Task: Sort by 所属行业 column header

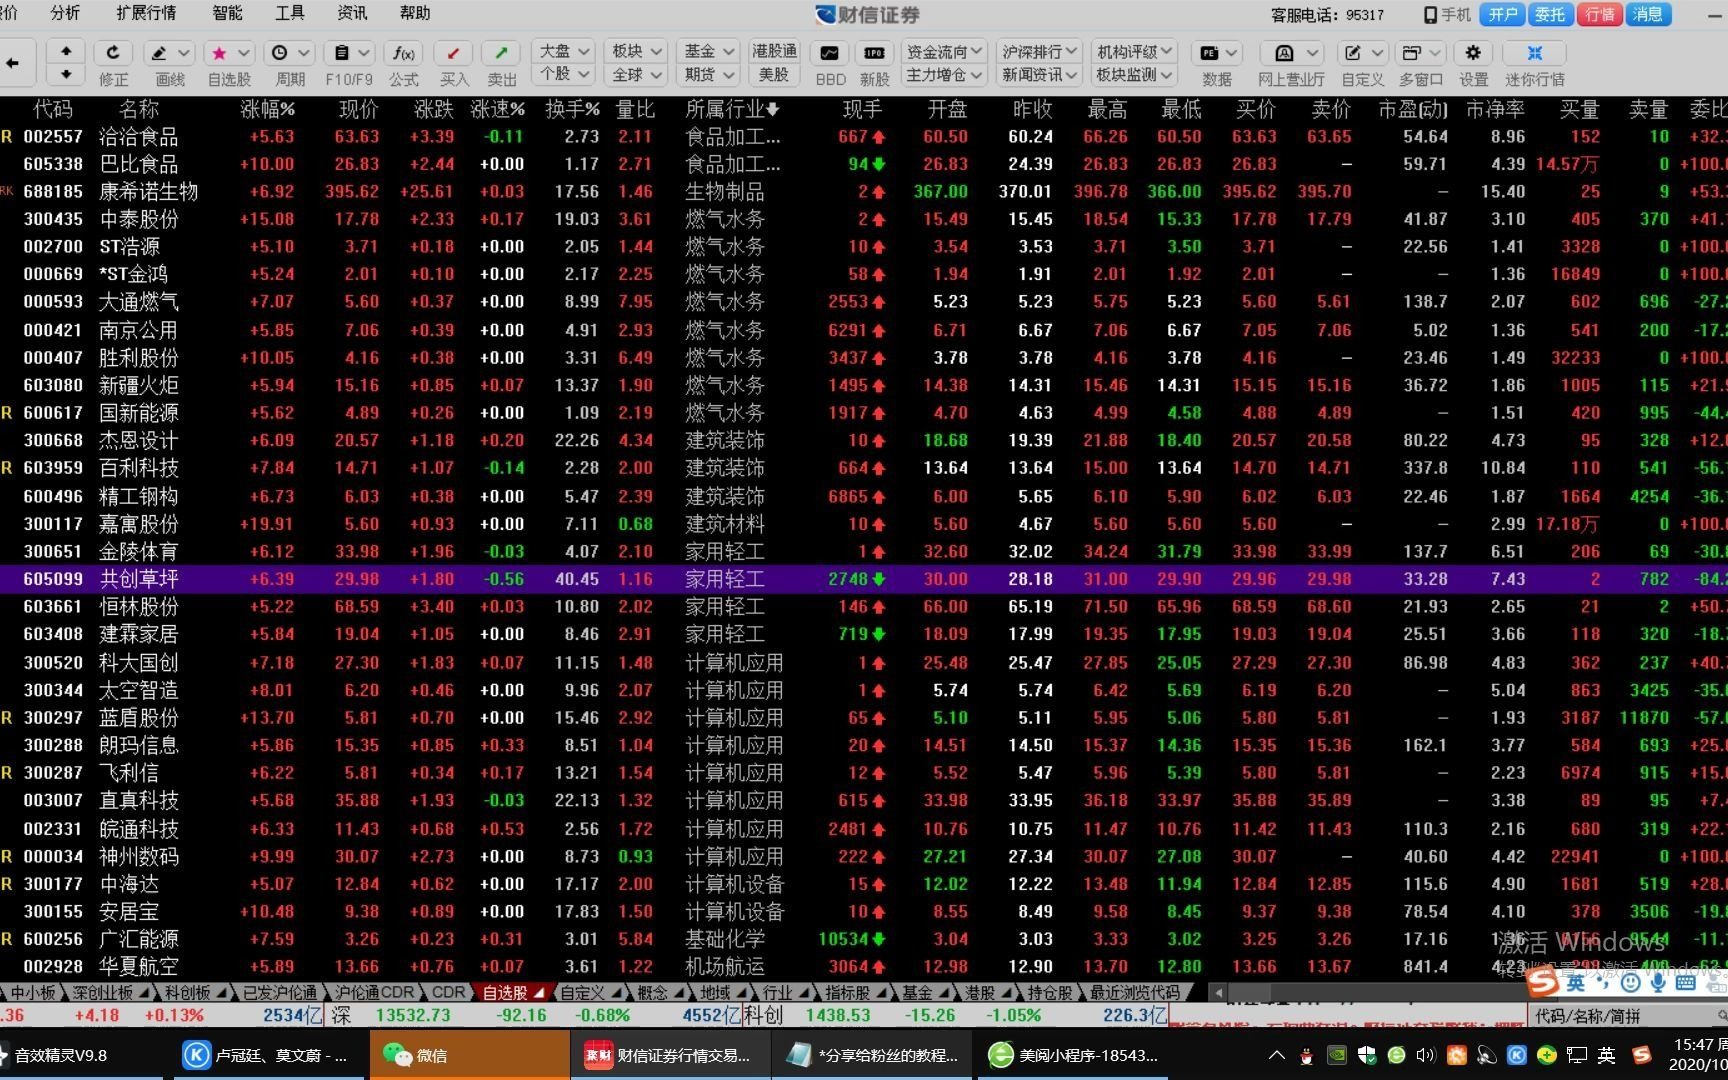Action: 732,109
